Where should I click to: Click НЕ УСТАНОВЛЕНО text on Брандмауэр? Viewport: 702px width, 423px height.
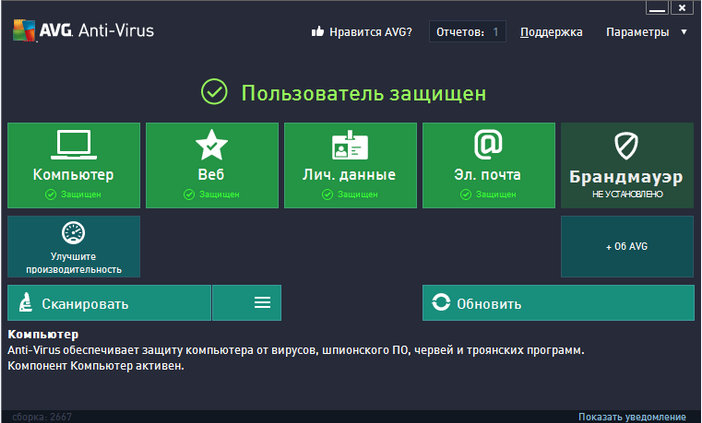pos(627,194)
